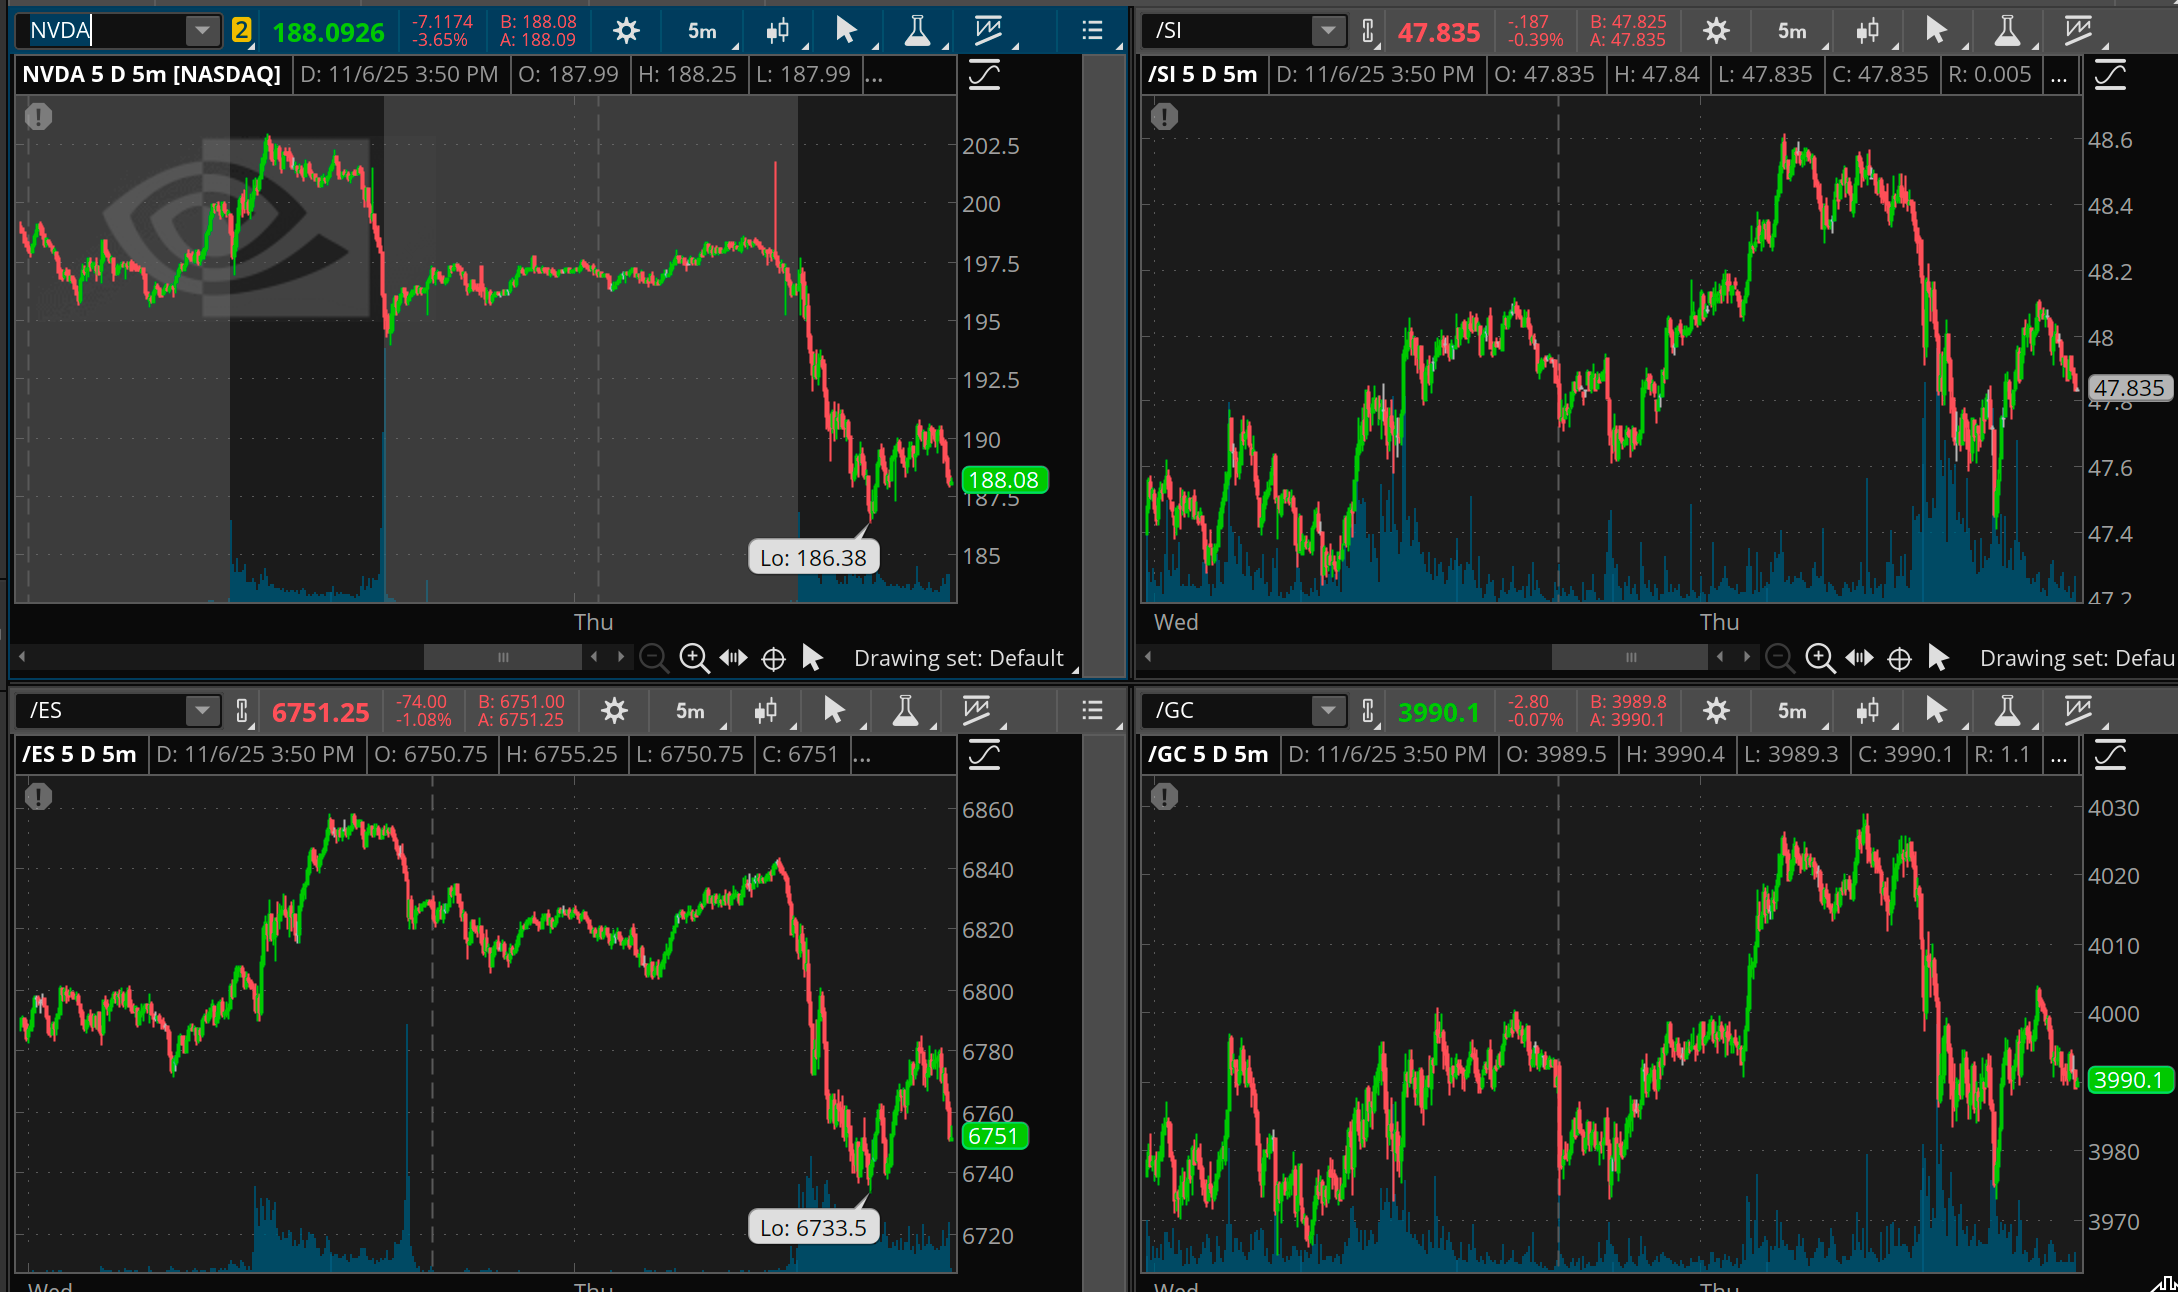Screen dimensions: 2178x1292
Task: Click the horizontal scrollbar thumb under /SI chart
Action: (1630, 657)
